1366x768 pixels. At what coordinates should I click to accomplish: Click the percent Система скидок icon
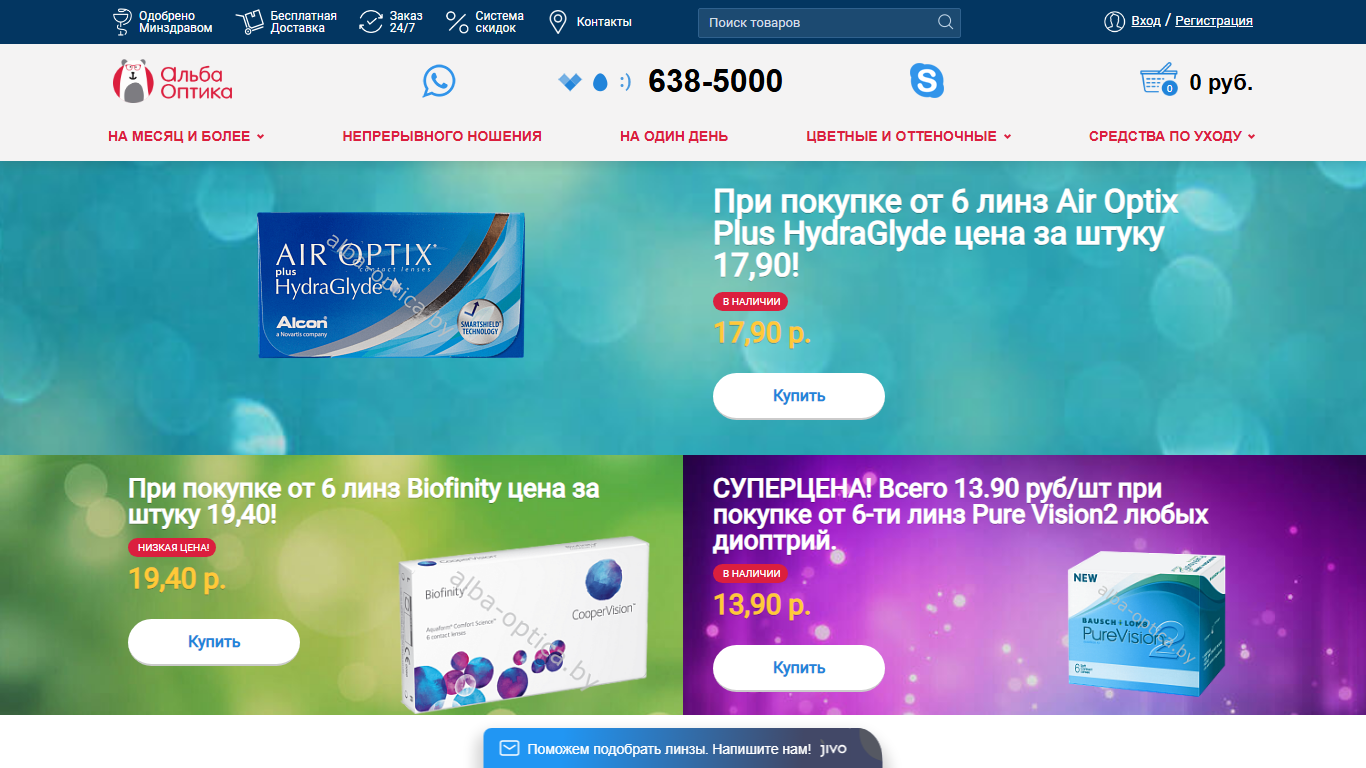[x=457, y=22]
